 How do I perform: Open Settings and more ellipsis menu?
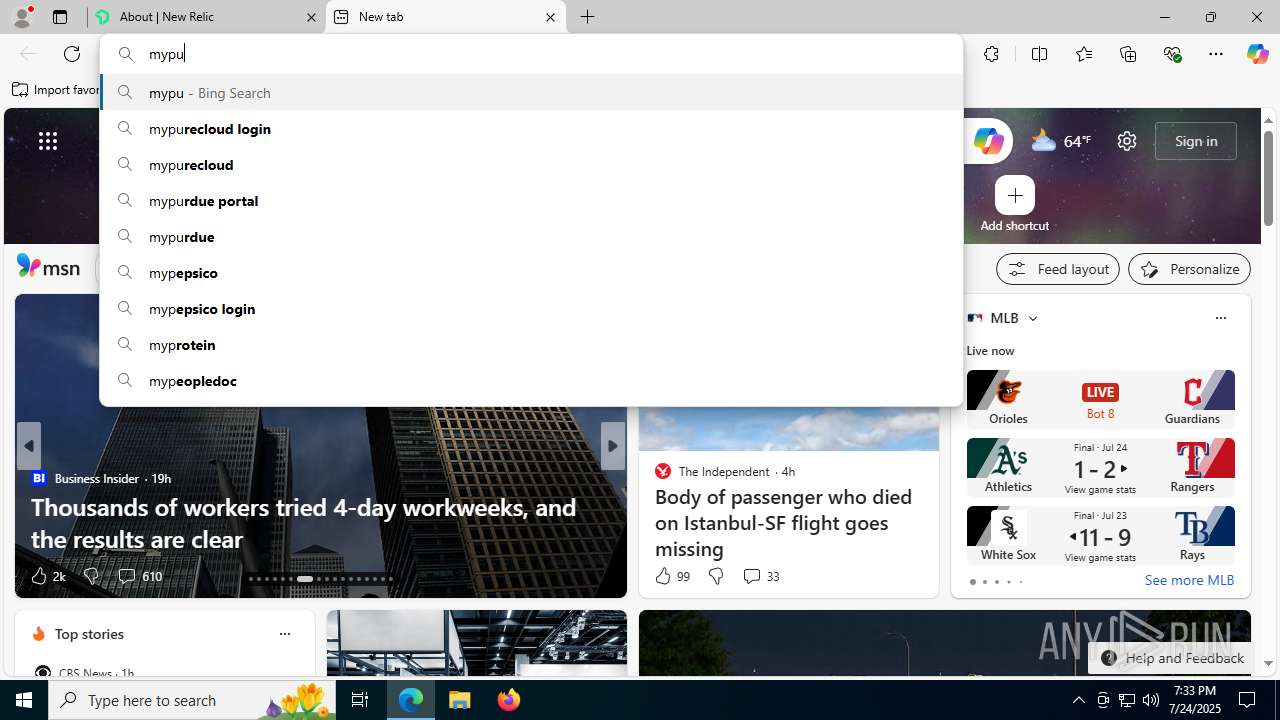[x=1216, y=54]
